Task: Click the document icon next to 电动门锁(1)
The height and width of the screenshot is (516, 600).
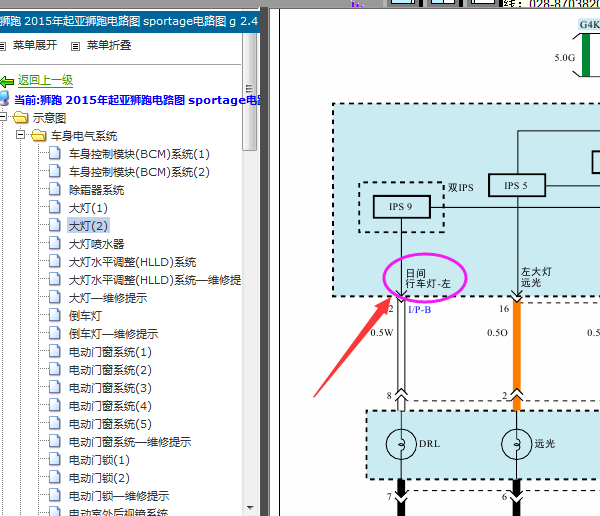Action: pyautogui.click(x=55, y=459)
